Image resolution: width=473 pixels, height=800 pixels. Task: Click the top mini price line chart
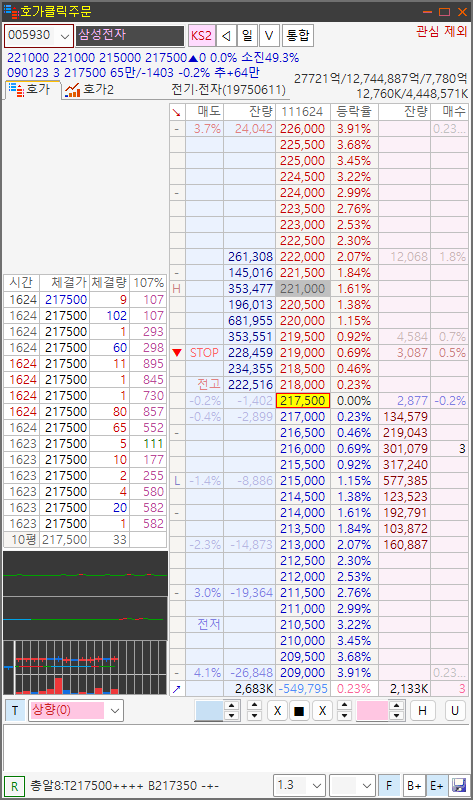click(x=85, y=573)
